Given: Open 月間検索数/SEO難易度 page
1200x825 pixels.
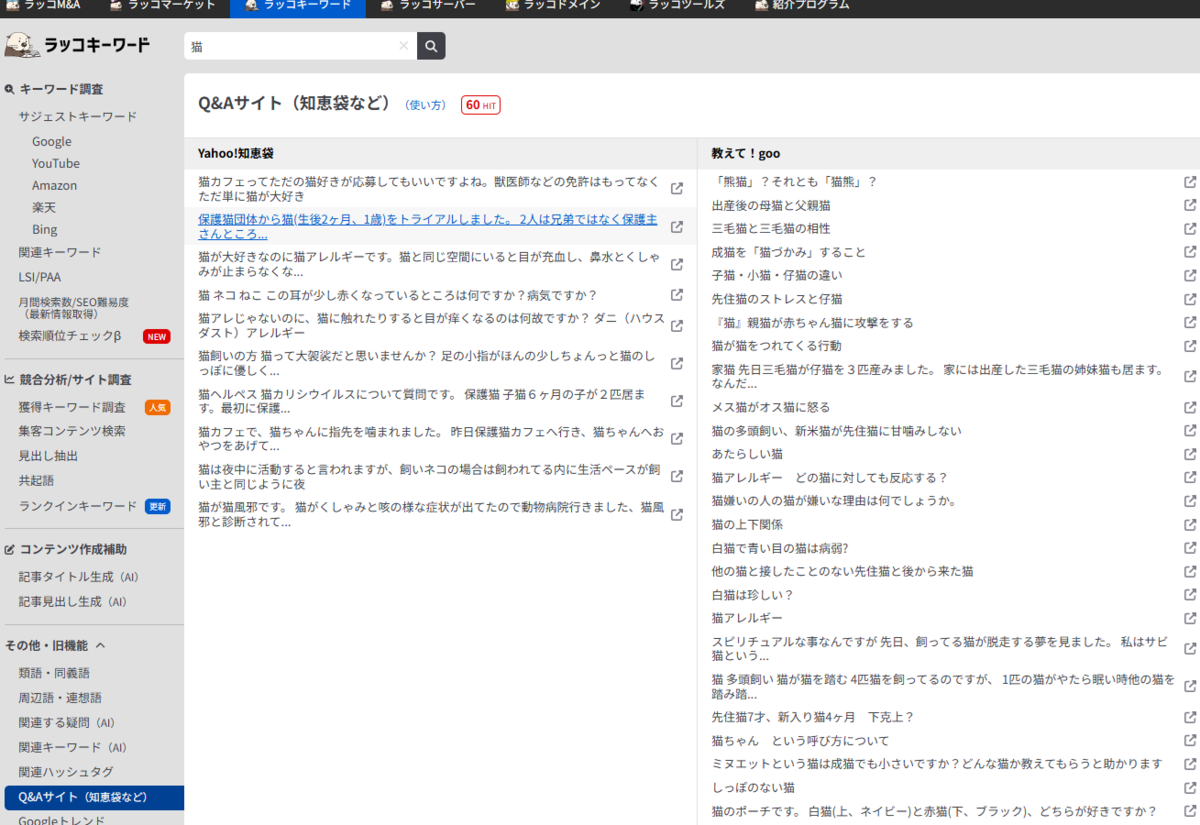Looking at the screenshot, I should point(73,308).
